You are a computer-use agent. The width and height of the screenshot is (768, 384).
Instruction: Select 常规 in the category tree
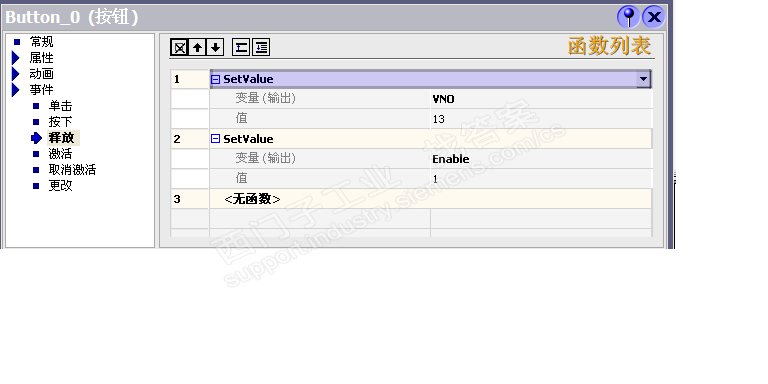tap(41, 42)
